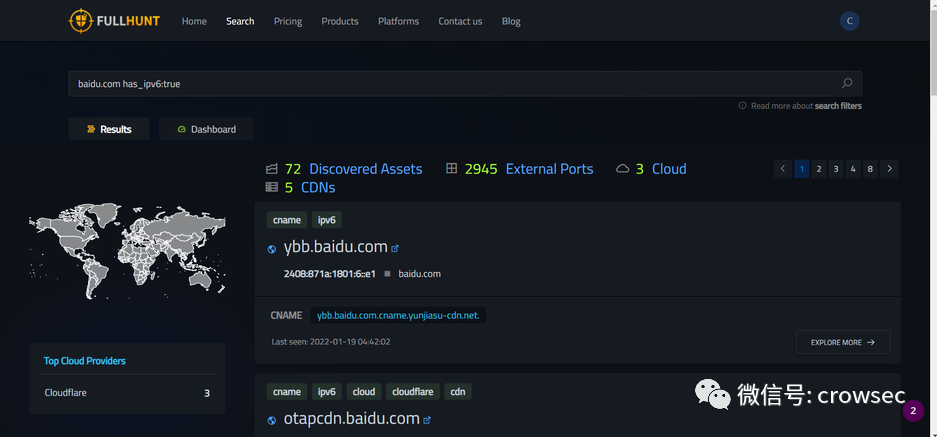
Task: Go to results page 3
Action: point(836,169)
